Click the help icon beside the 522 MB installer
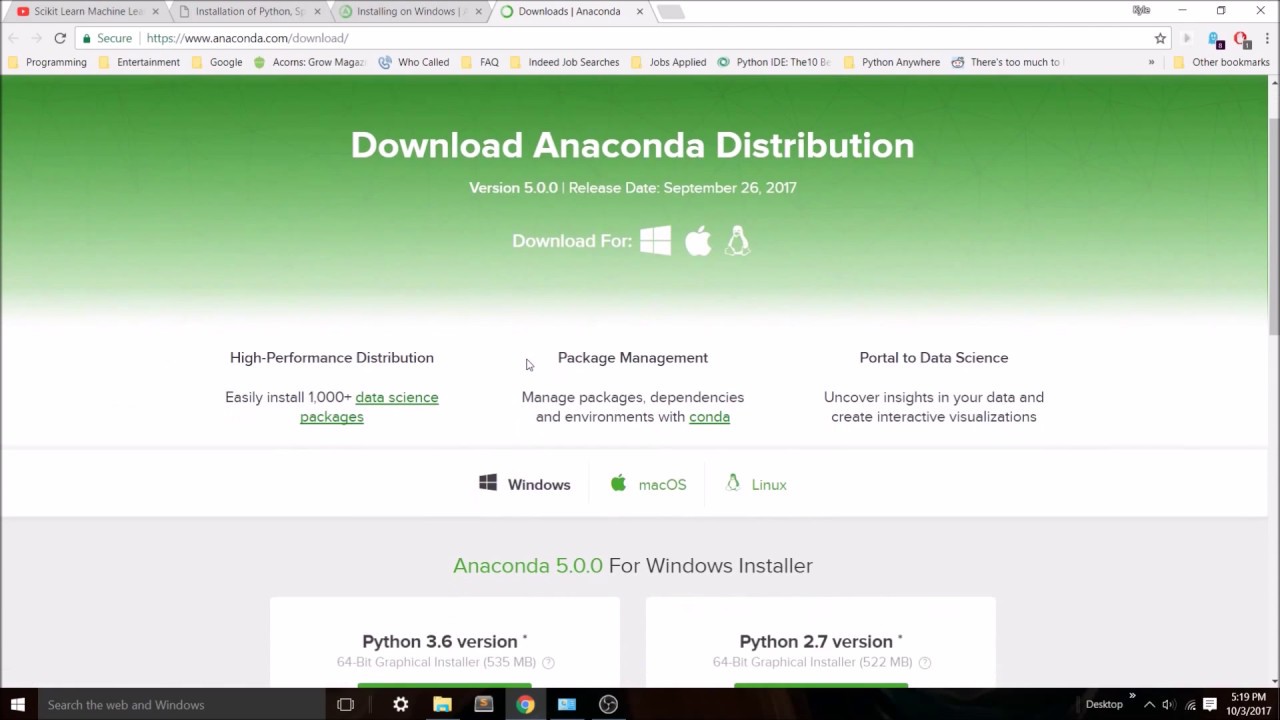 (x=925, y=663)
